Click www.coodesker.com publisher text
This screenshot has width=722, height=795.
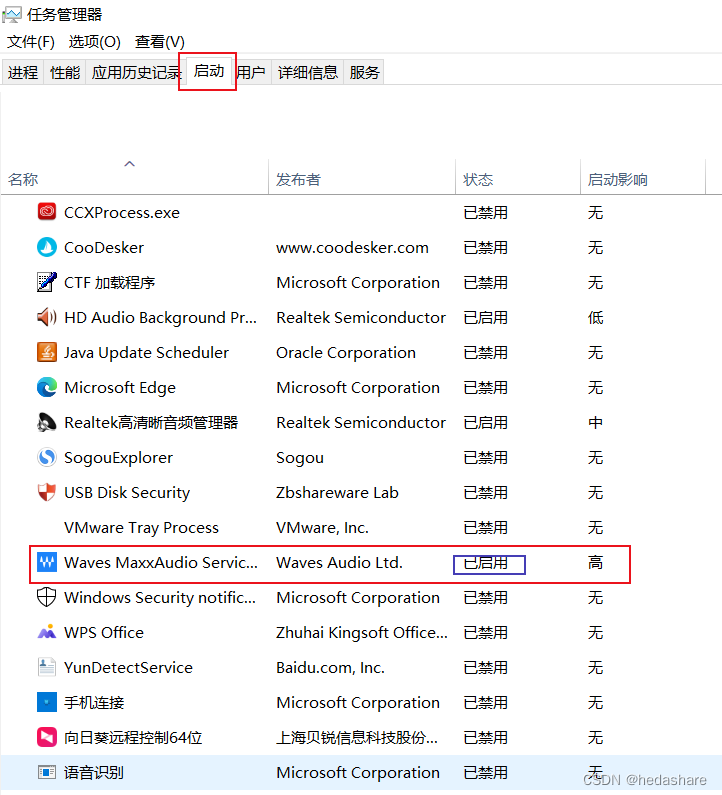pyautogui.click(x=352, y=247)
